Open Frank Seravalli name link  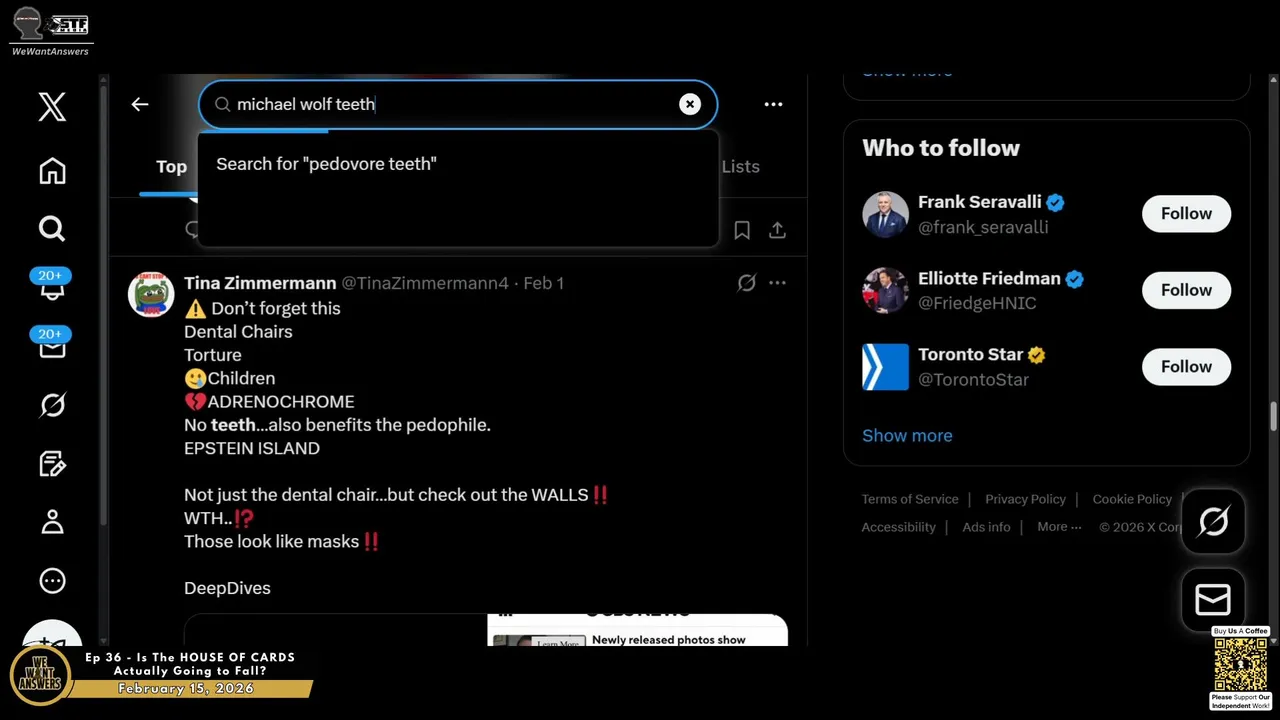pos(979,202)
